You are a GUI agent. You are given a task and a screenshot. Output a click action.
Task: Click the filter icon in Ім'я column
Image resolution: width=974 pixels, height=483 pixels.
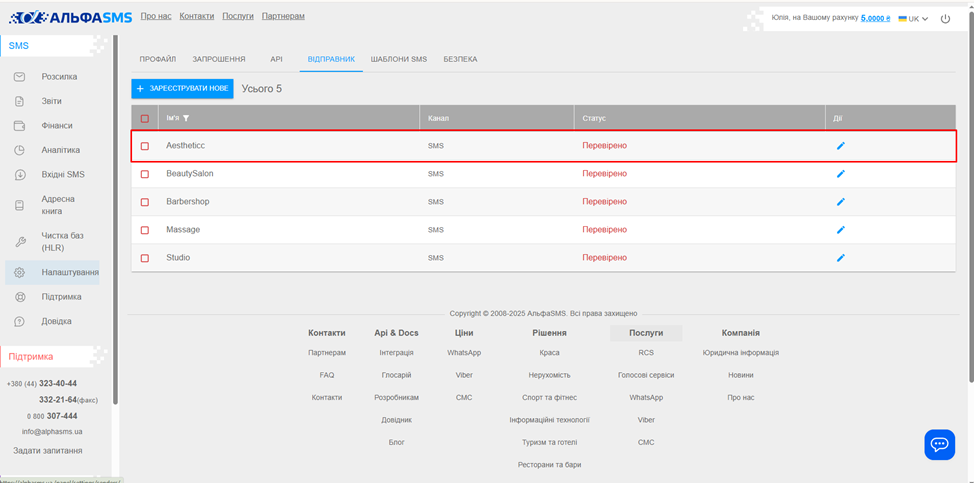click(186, 118)
